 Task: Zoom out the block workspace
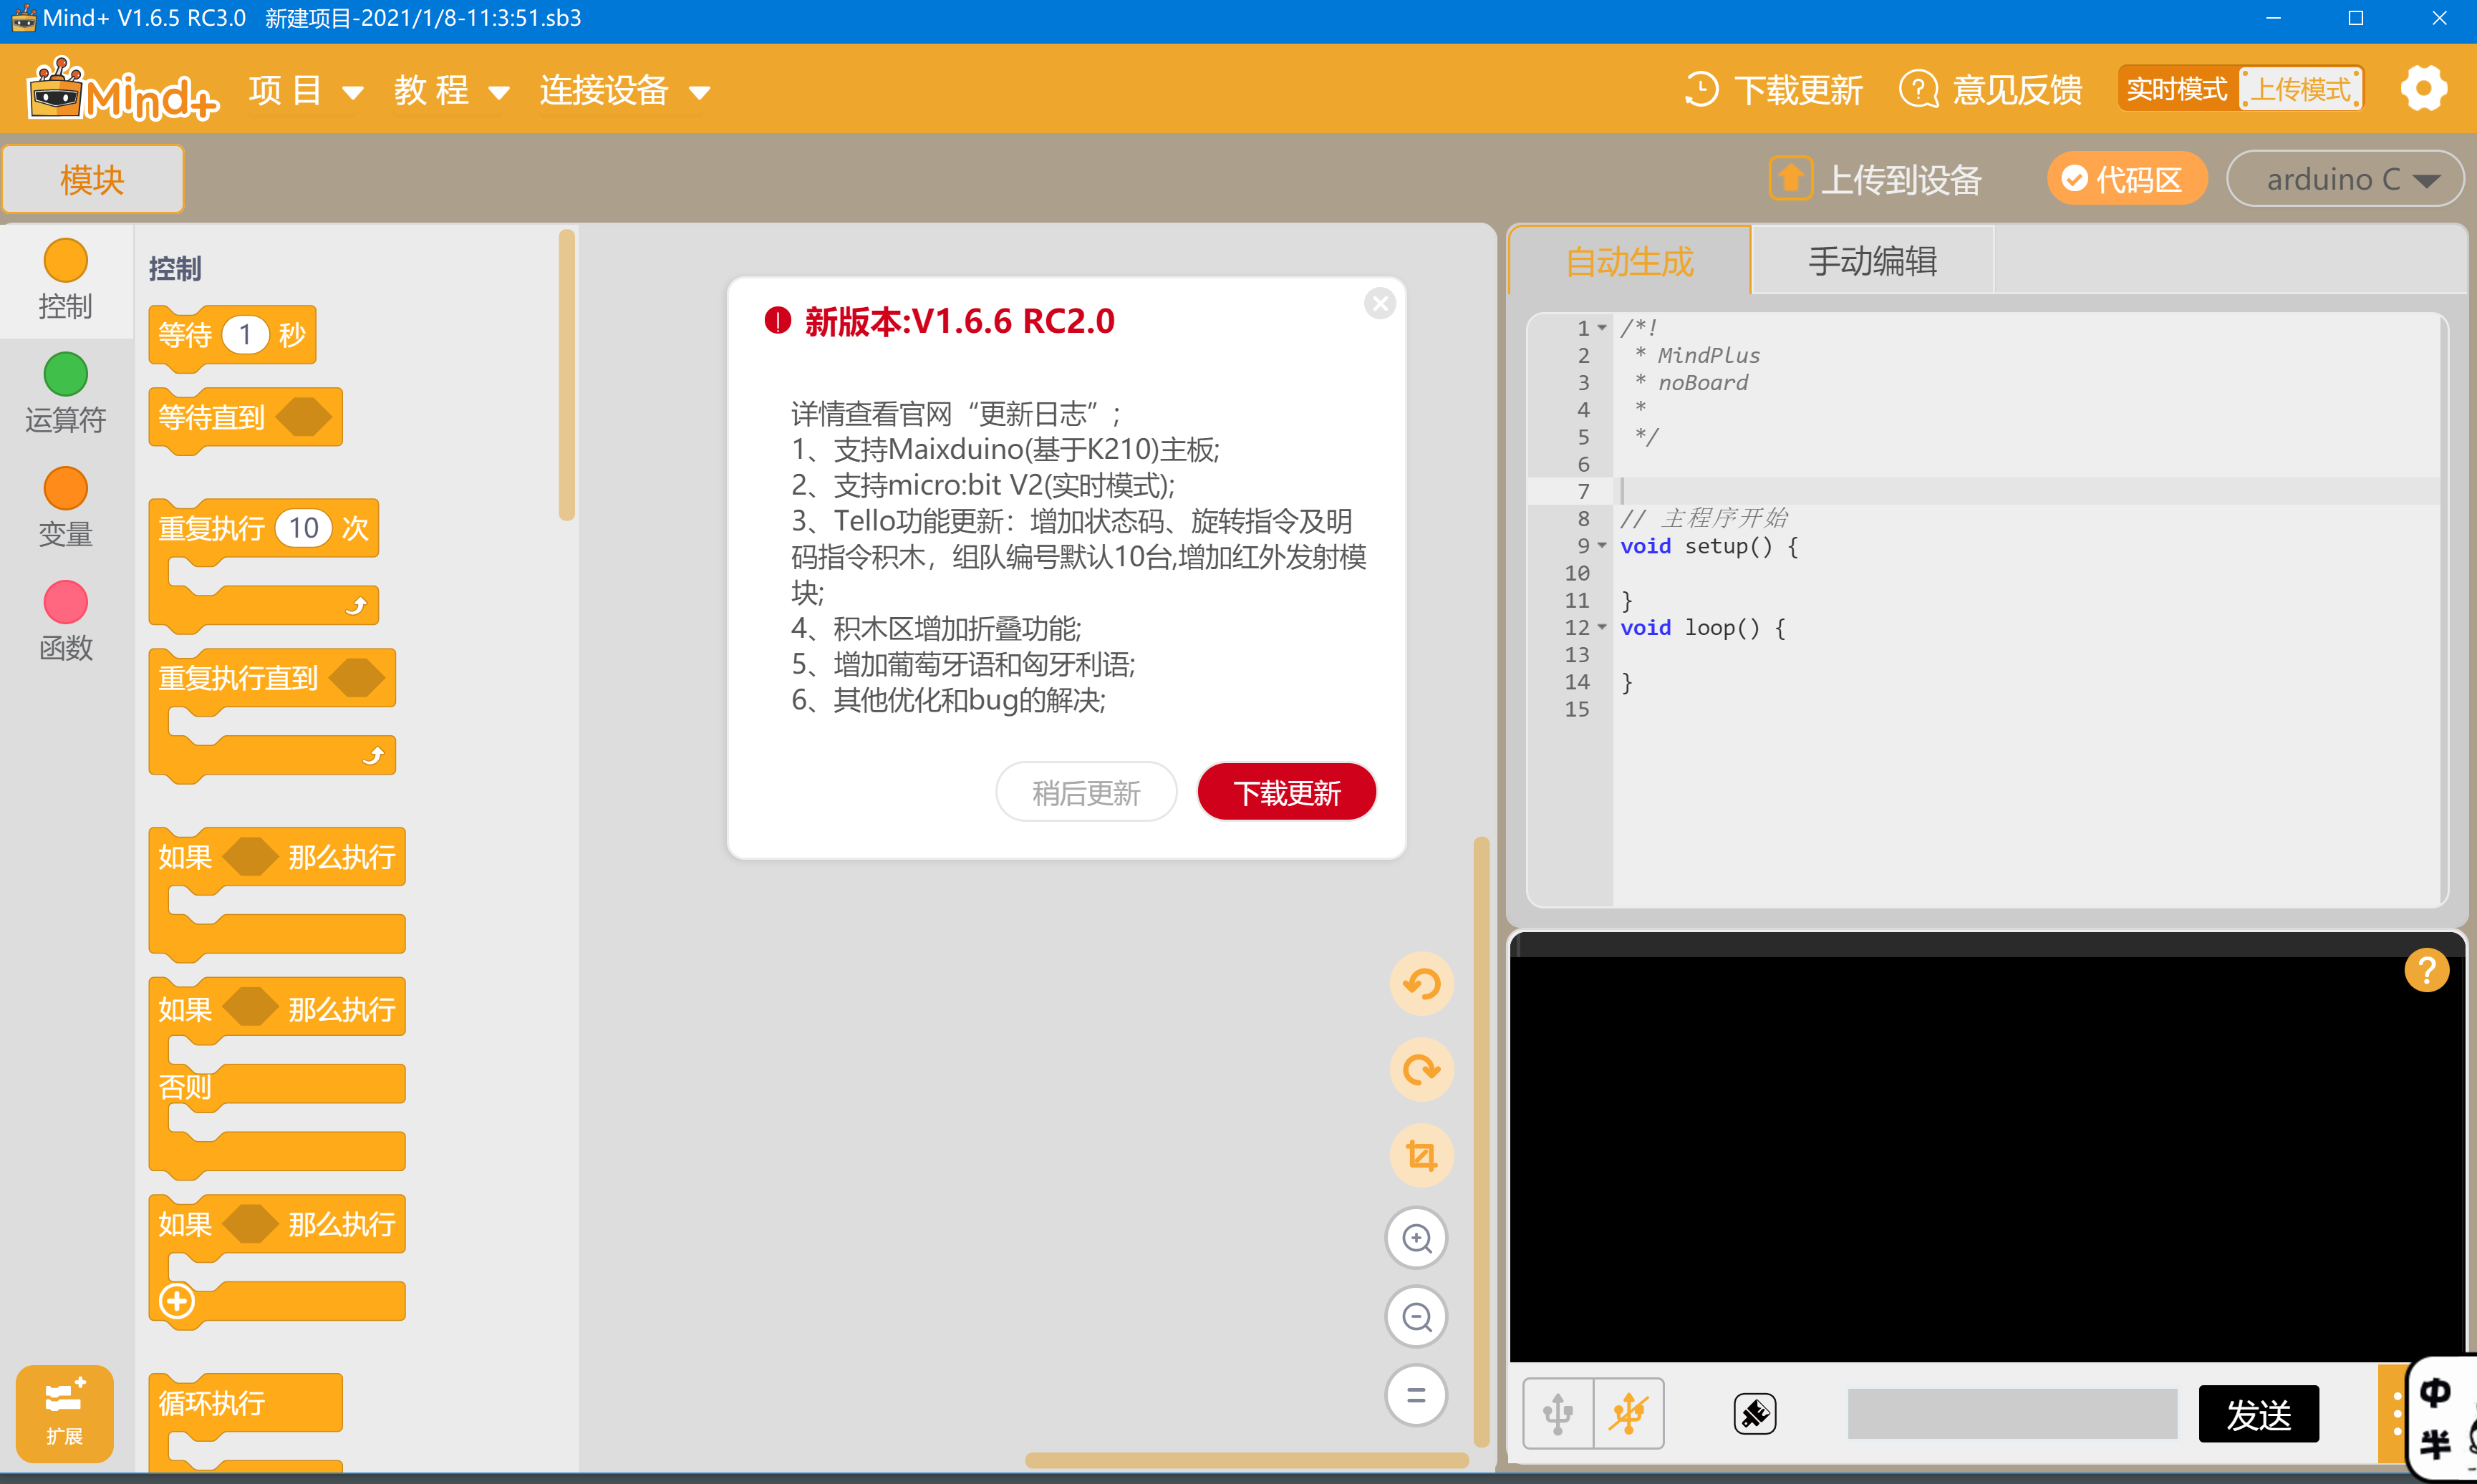(1416, 1317)
